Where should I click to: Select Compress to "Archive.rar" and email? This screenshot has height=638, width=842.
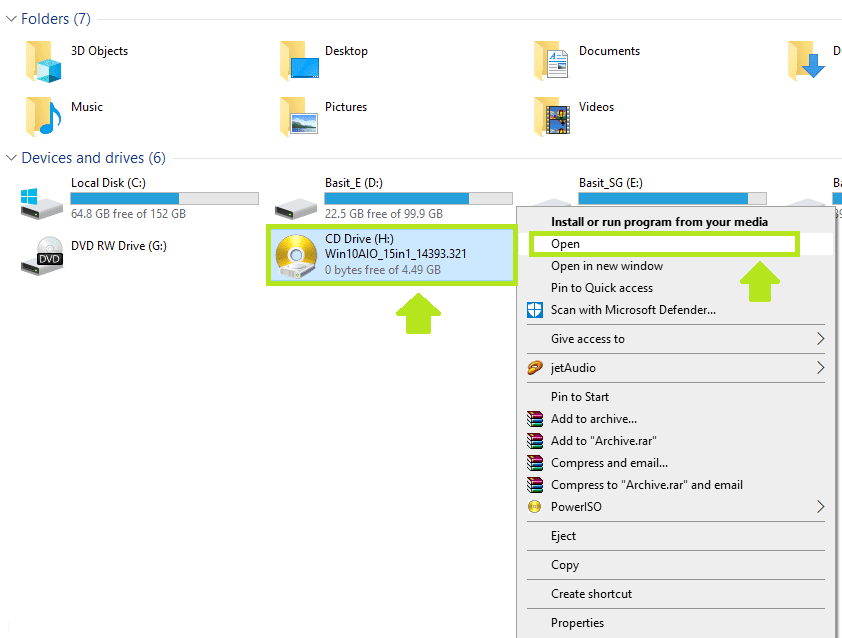[x=676, y=485]
